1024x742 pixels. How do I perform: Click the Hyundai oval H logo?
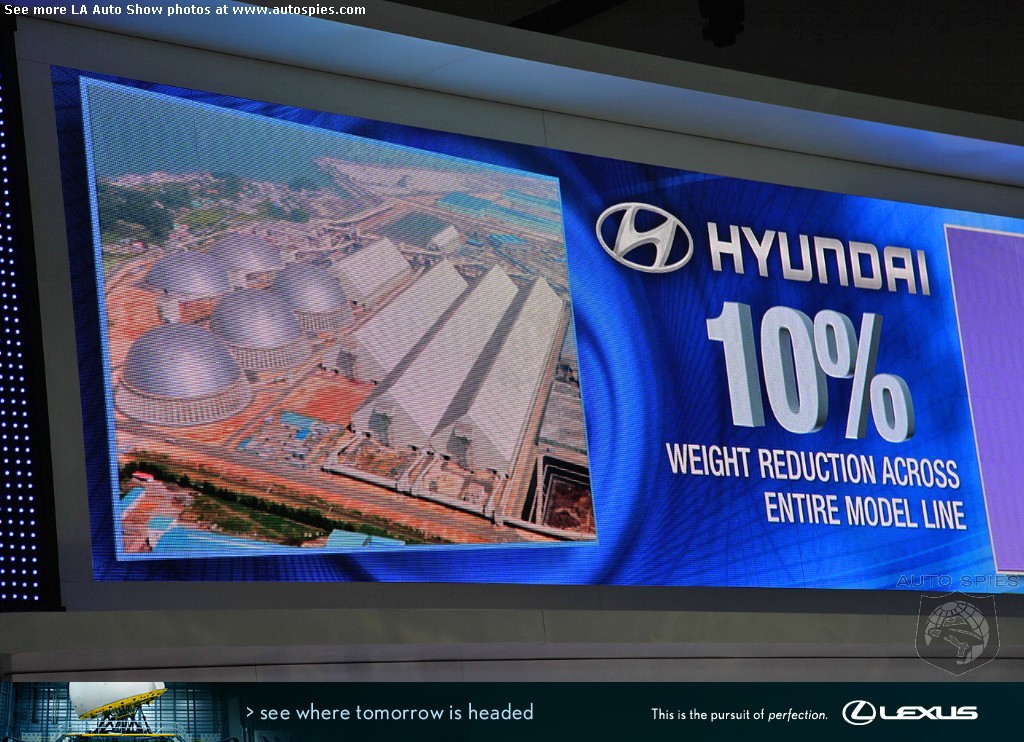point(644,237)
